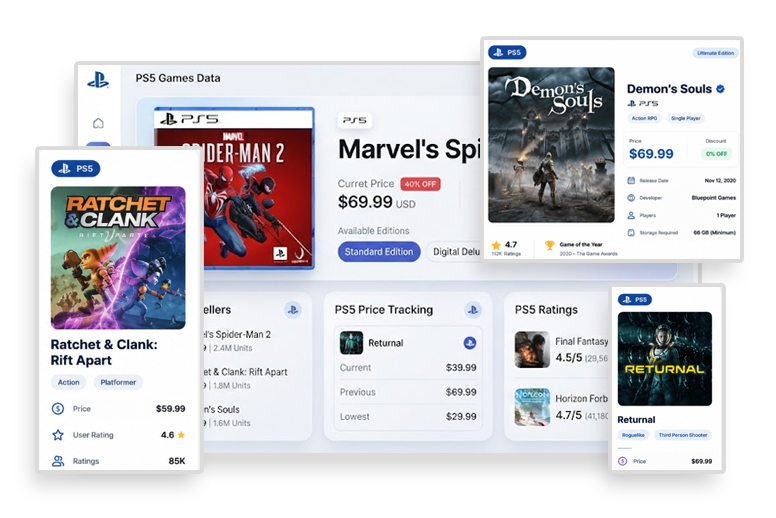Screen dimensions: 776x518
Task: Click the Returnal title on the Returnal card
Action: point(636,420)
